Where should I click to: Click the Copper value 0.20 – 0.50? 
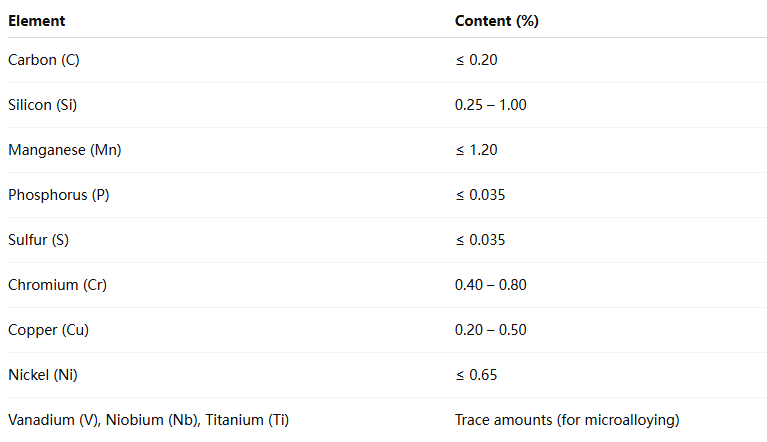(490, 330)
